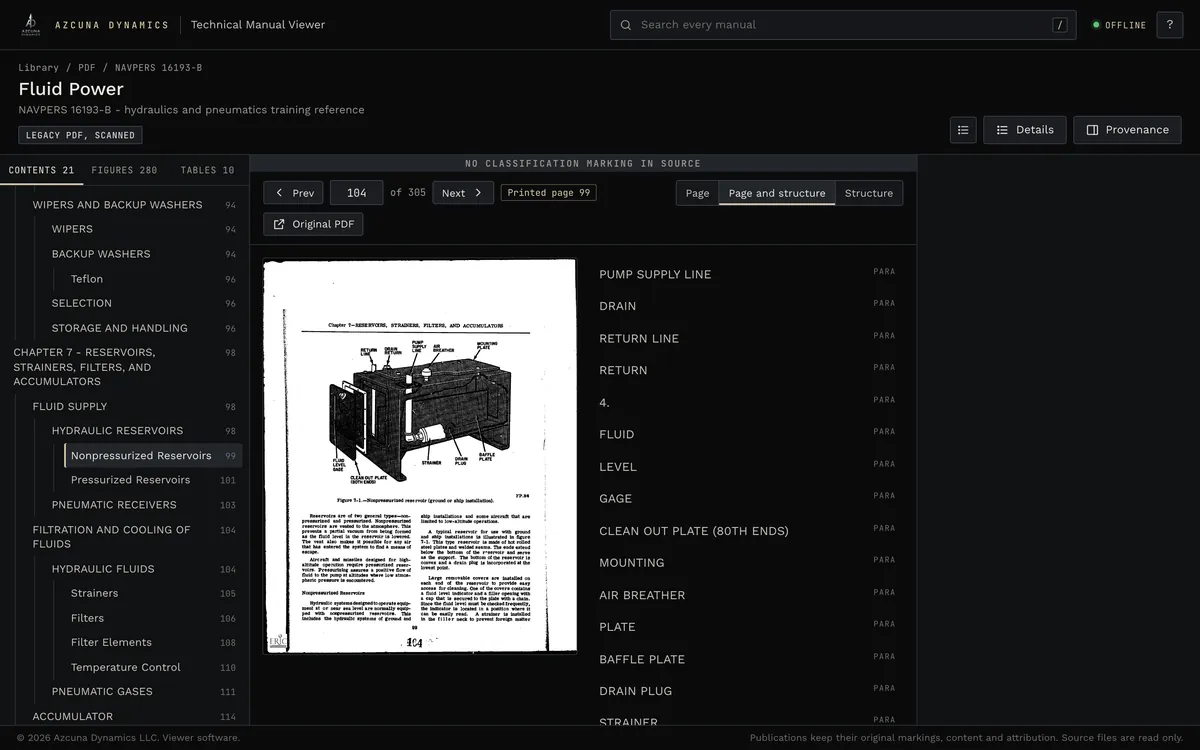Click the OFFLINE status indicator
Screen dimensions: 1200x750
tap(1119, 25)
